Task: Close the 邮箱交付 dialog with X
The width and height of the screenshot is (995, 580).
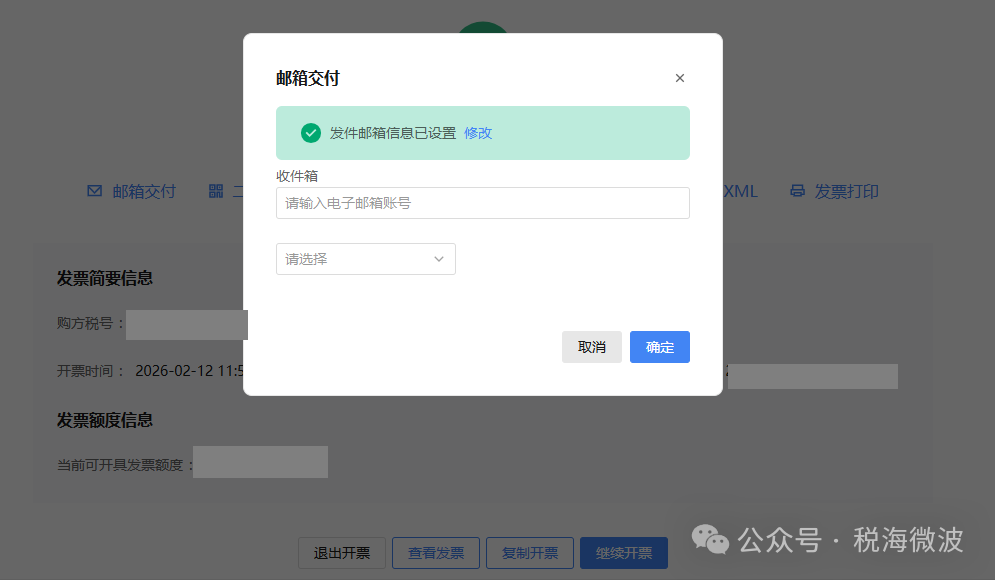Action: coord(680,78)
